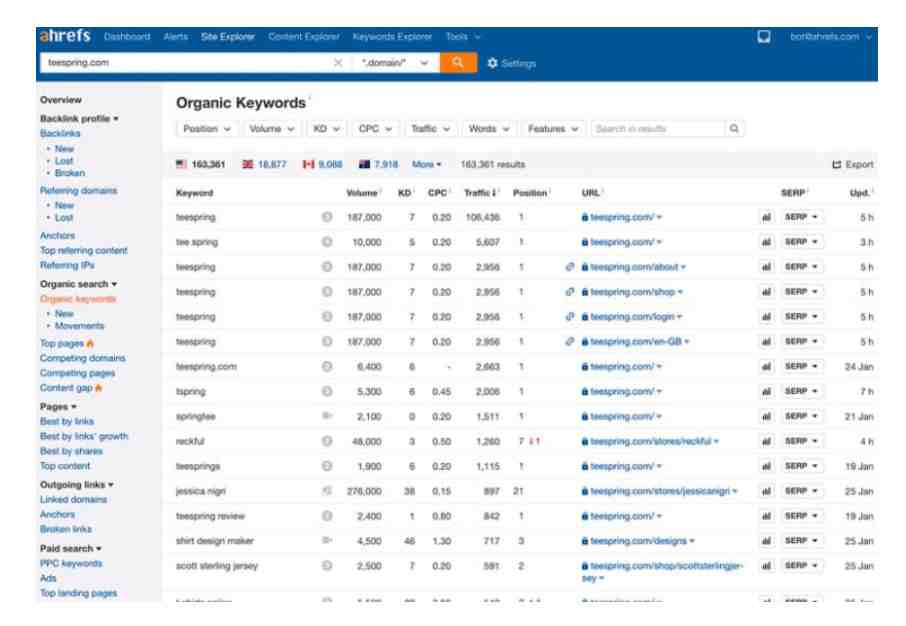Click the keyword info icon in the tee spring row
Screen dimensions: 906x626
tap(327, 242)
